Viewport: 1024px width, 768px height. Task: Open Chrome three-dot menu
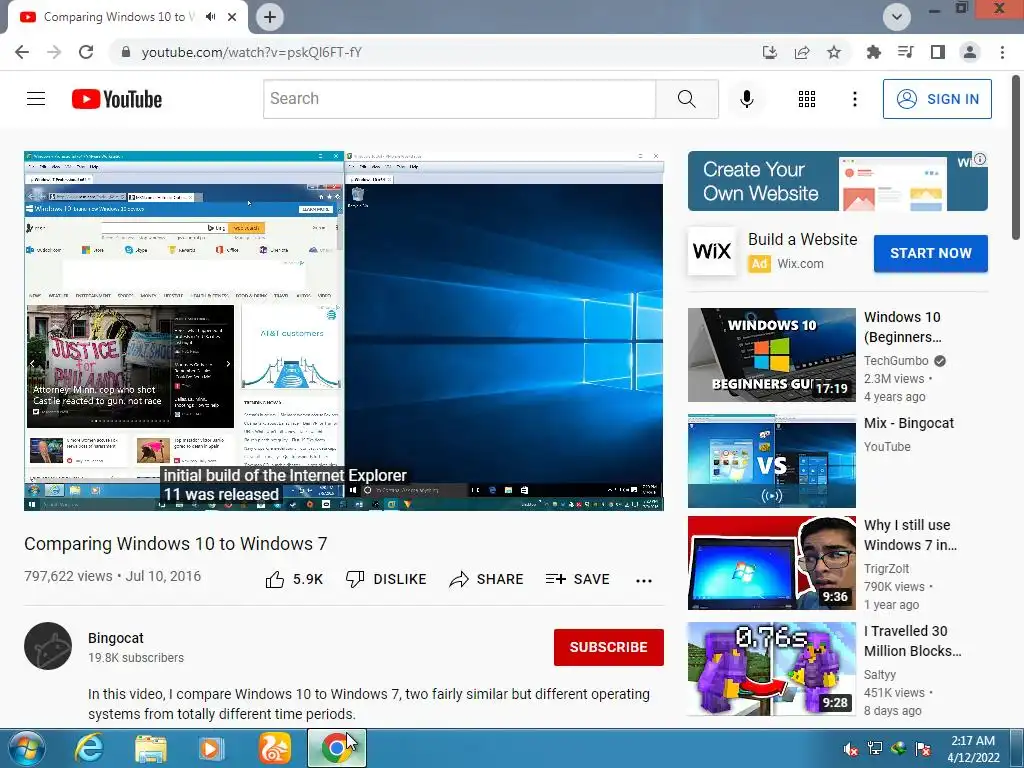coord(1002,52)
